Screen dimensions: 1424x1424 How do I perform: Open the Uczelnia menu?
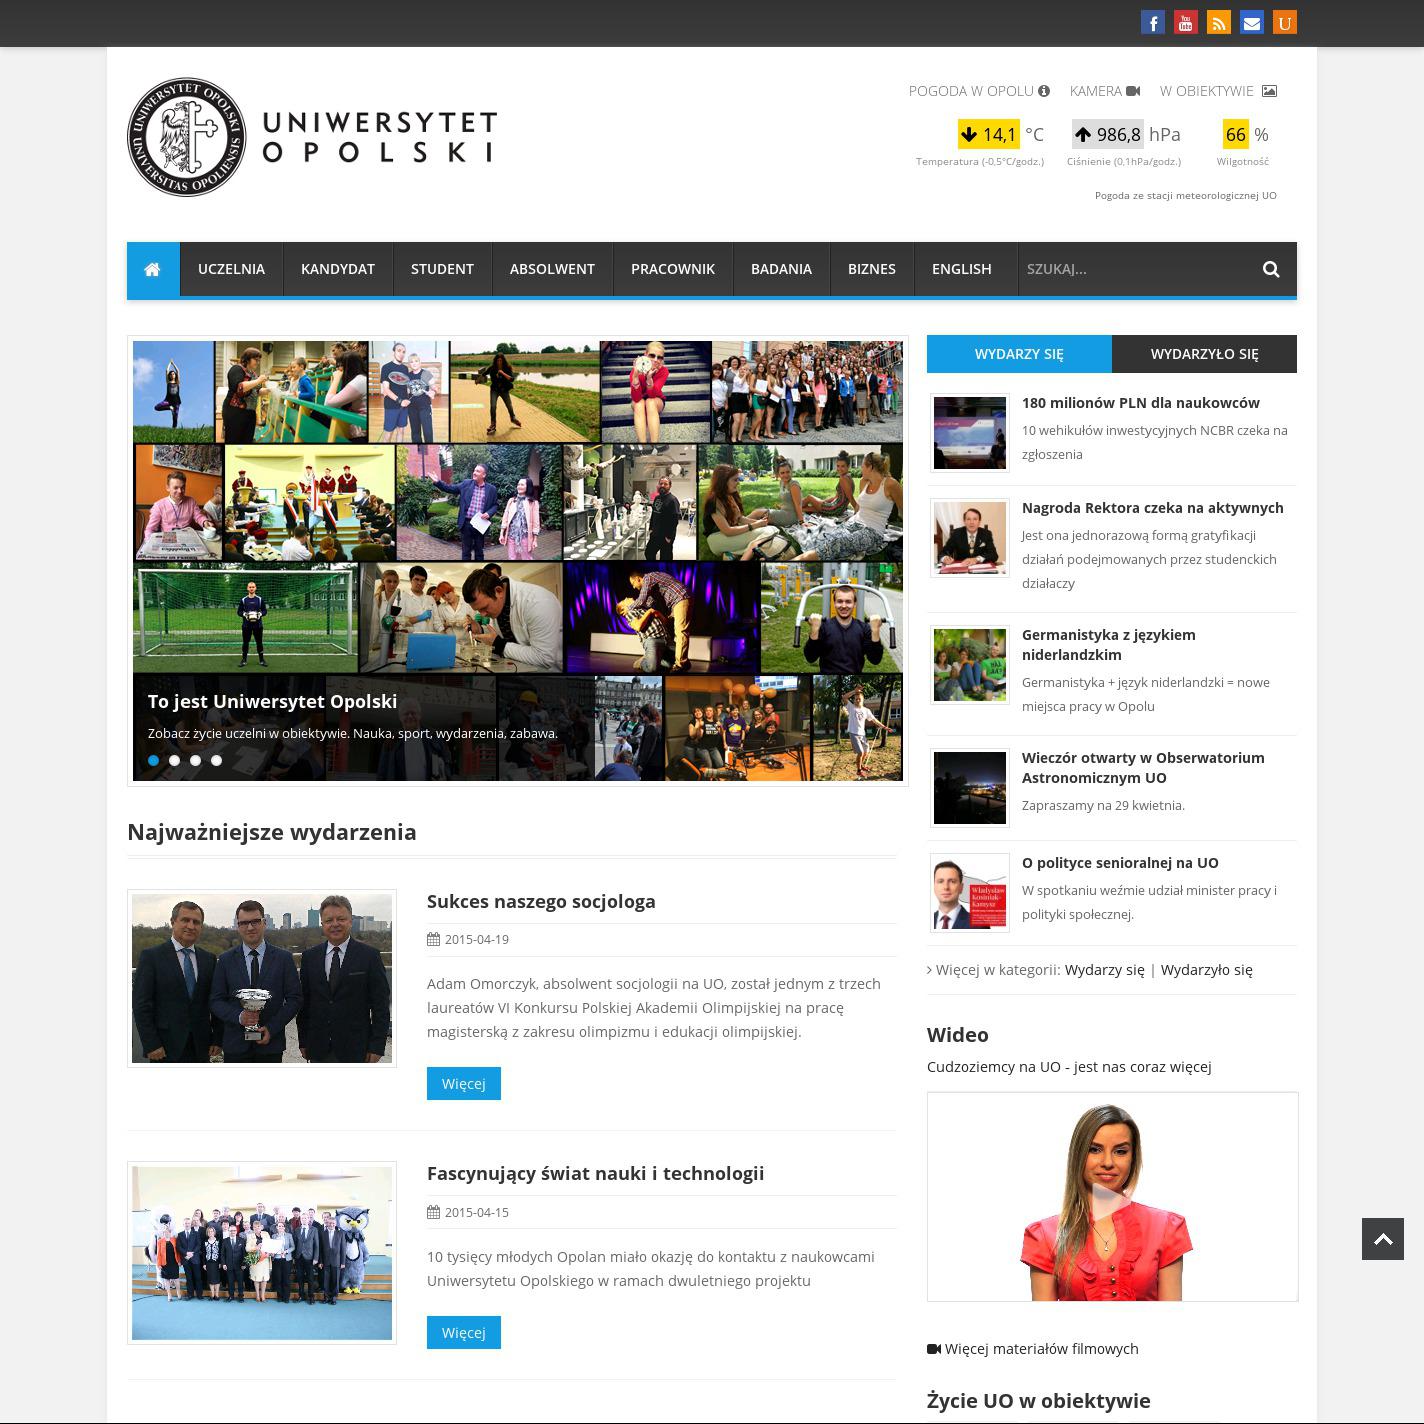point(231,269)
